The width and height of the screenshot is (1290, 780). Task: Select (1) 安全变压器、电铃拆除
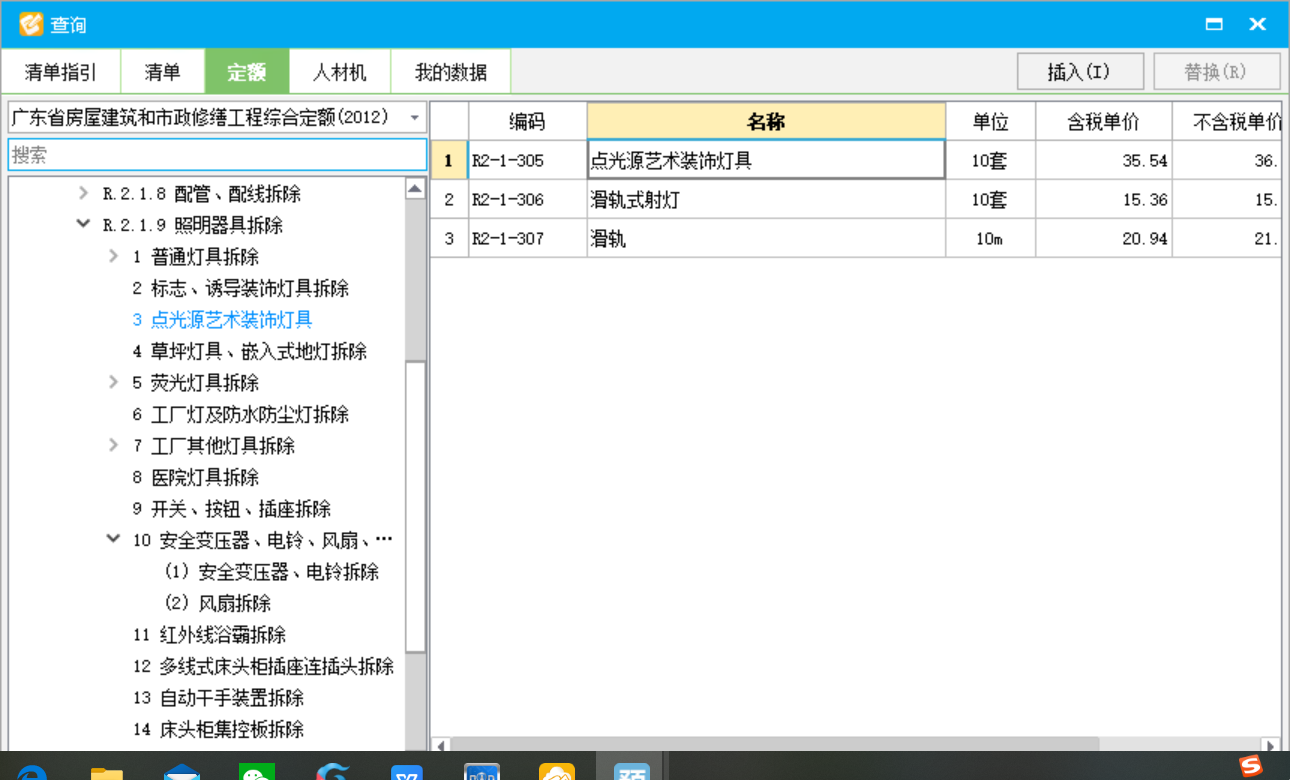271,572
